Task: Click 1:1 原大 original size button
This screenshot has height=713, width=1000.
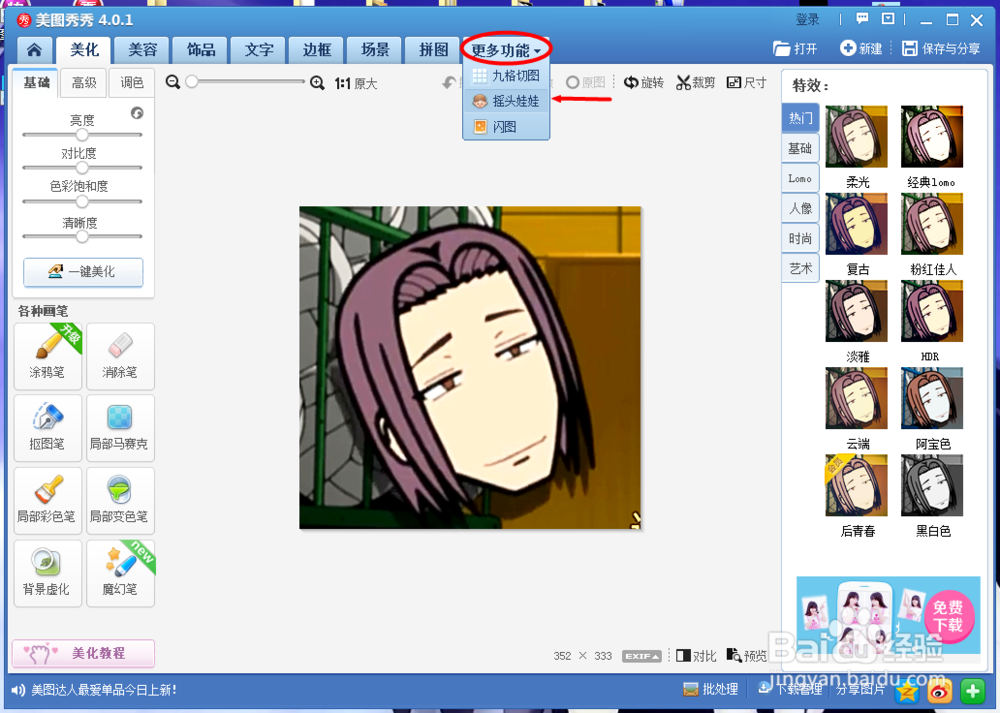Action: 356,83
